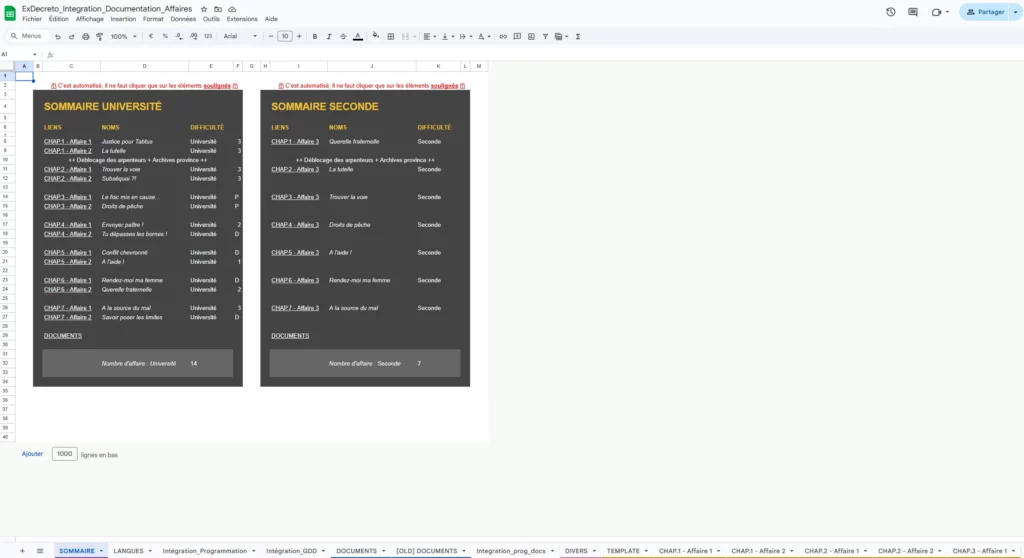Open the Affichage menu
This screenshot has height=558, width=1024.
[89, 19]
